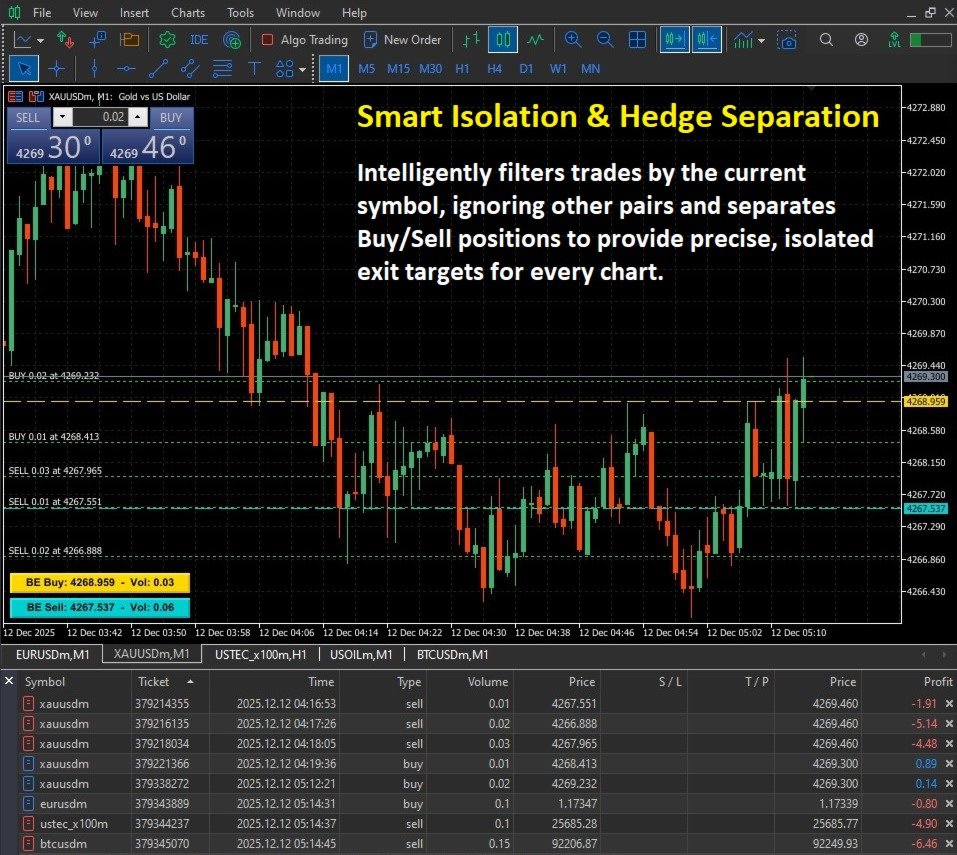Switch chart to bar chart type
The height and width of the screenshot is (855, 957).
(x=471, y=40)
